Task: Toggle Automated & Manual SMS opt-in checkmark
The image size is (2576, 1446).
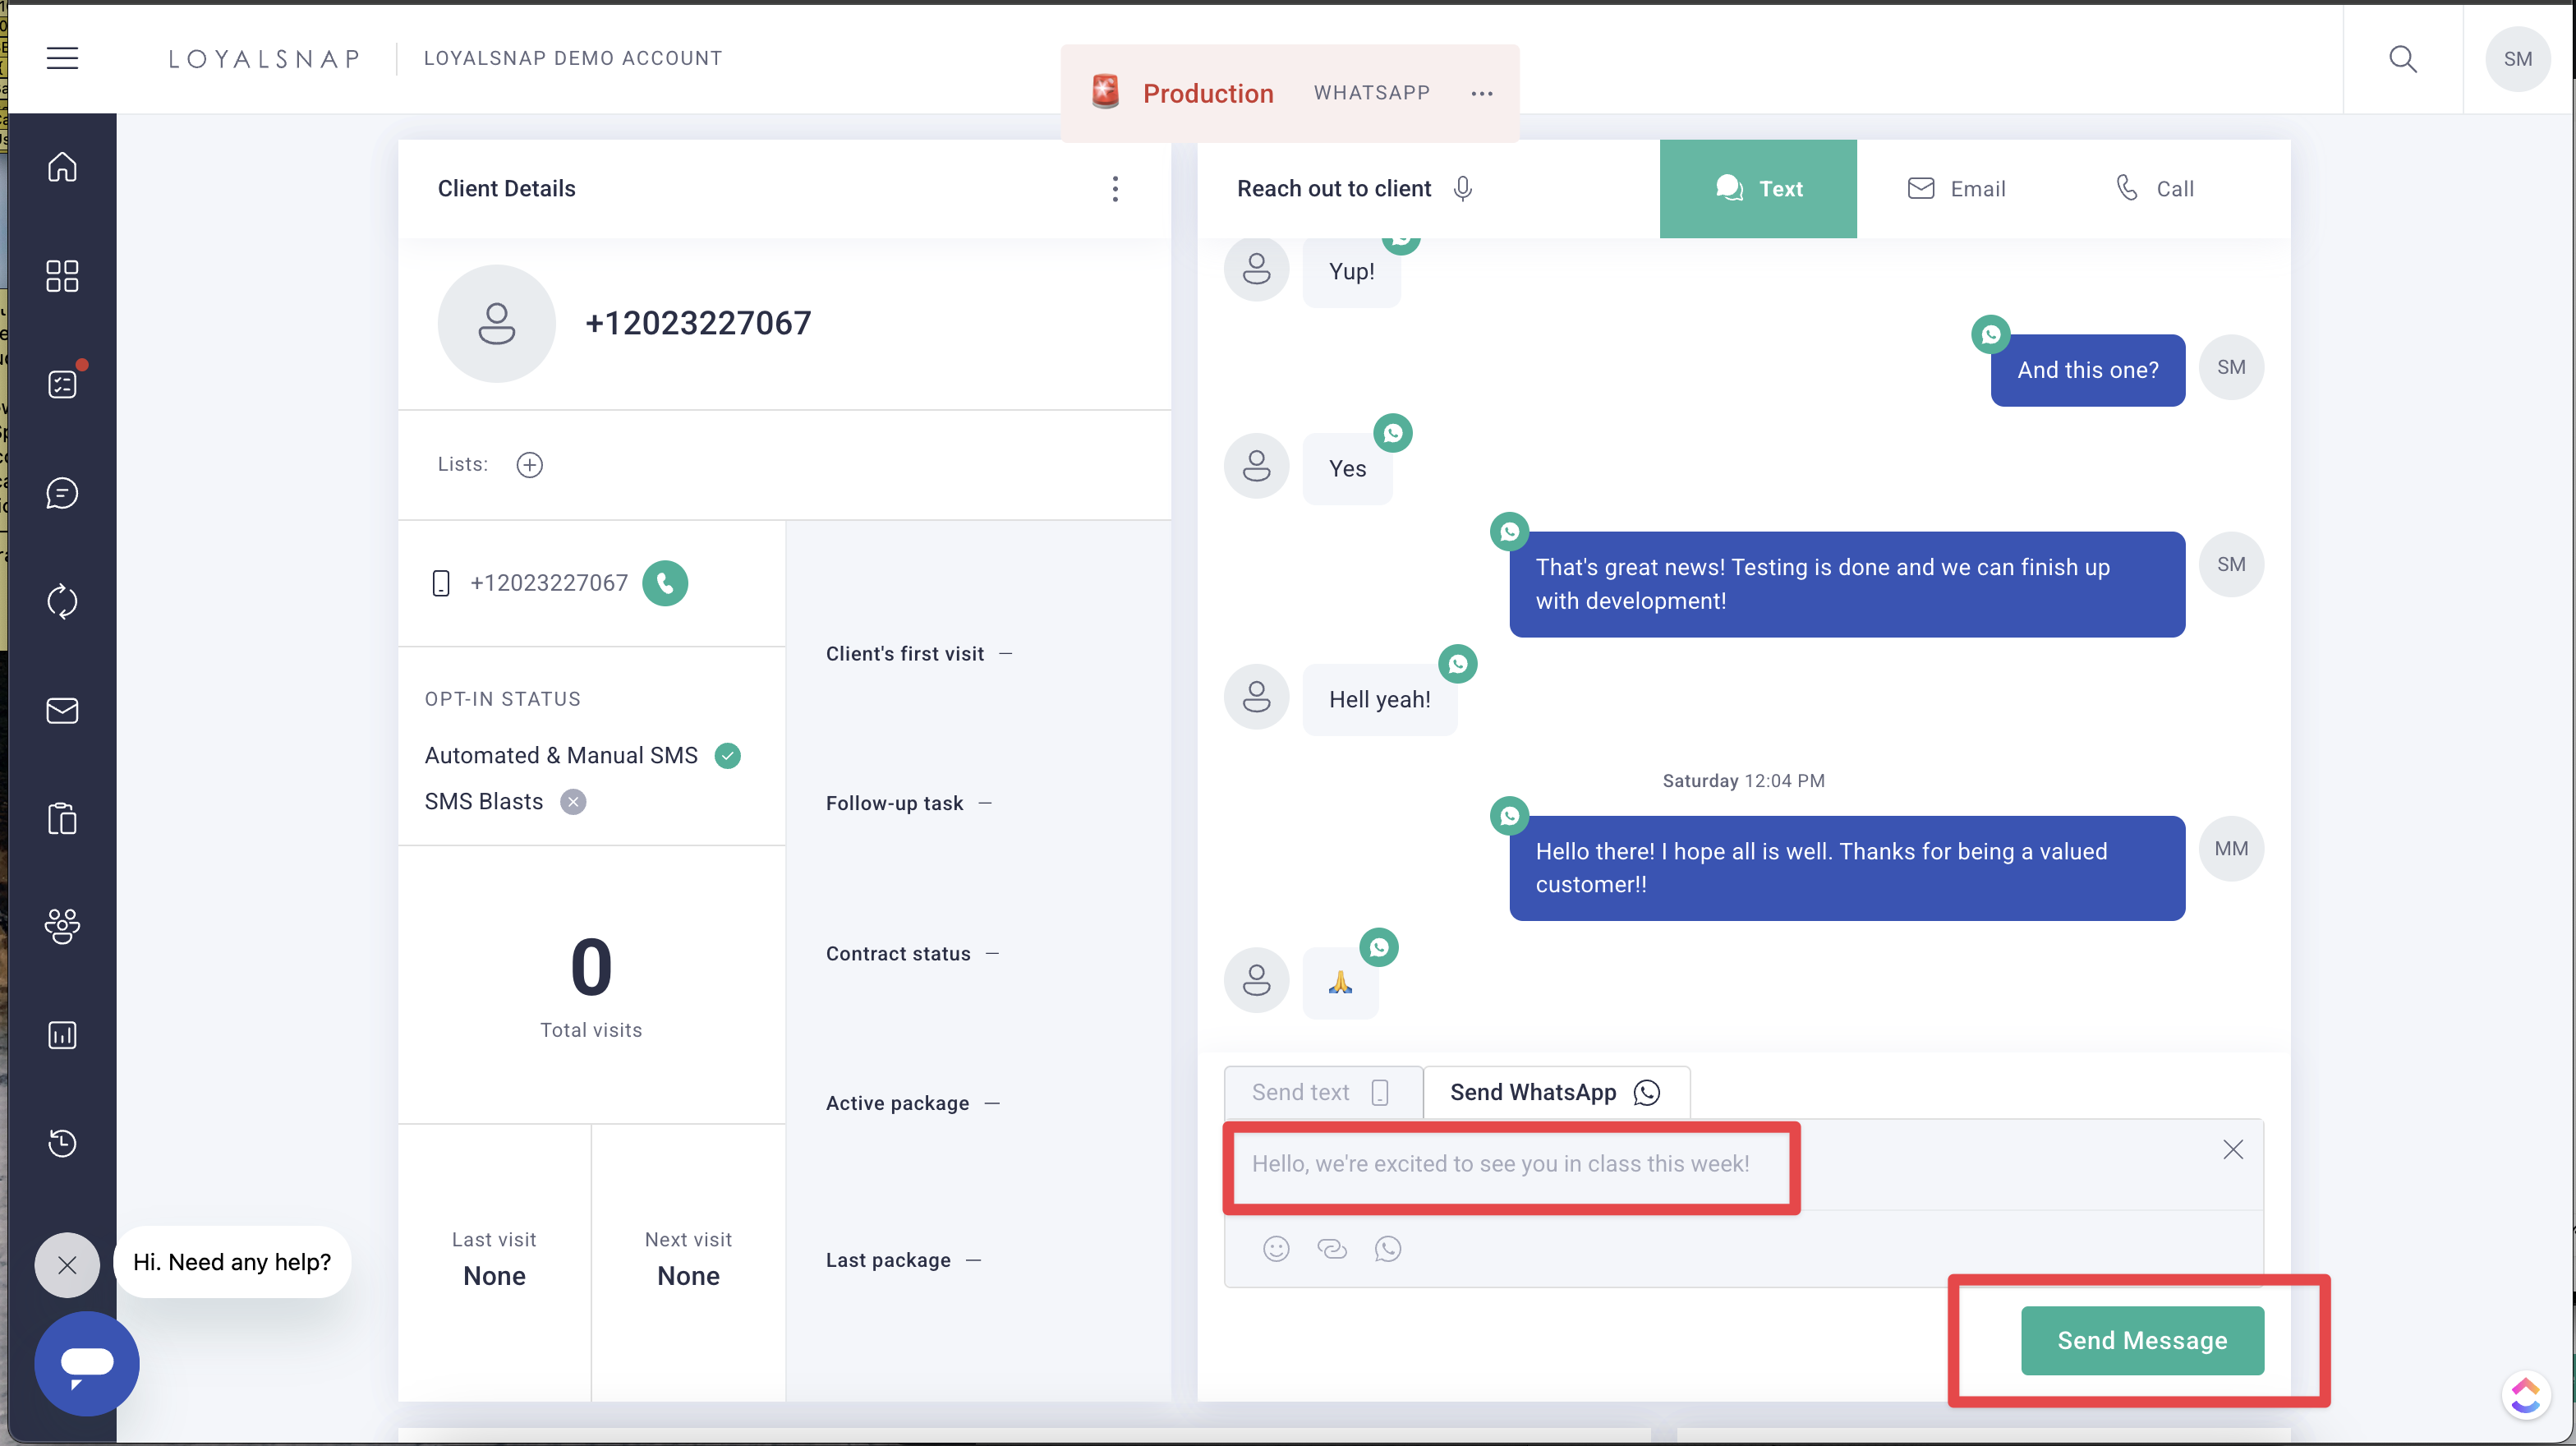Action: click(728, 755)
